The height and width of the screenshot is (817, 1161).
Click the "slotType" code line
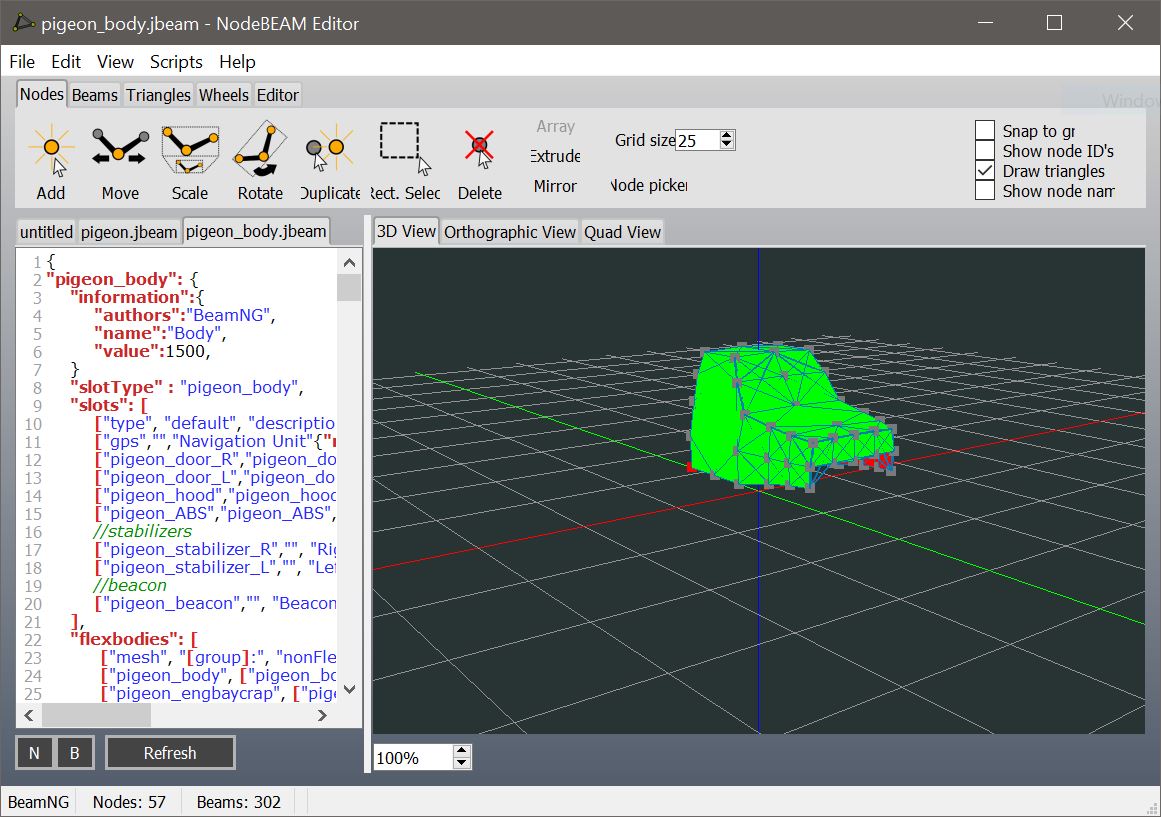(x=187, y=387)
